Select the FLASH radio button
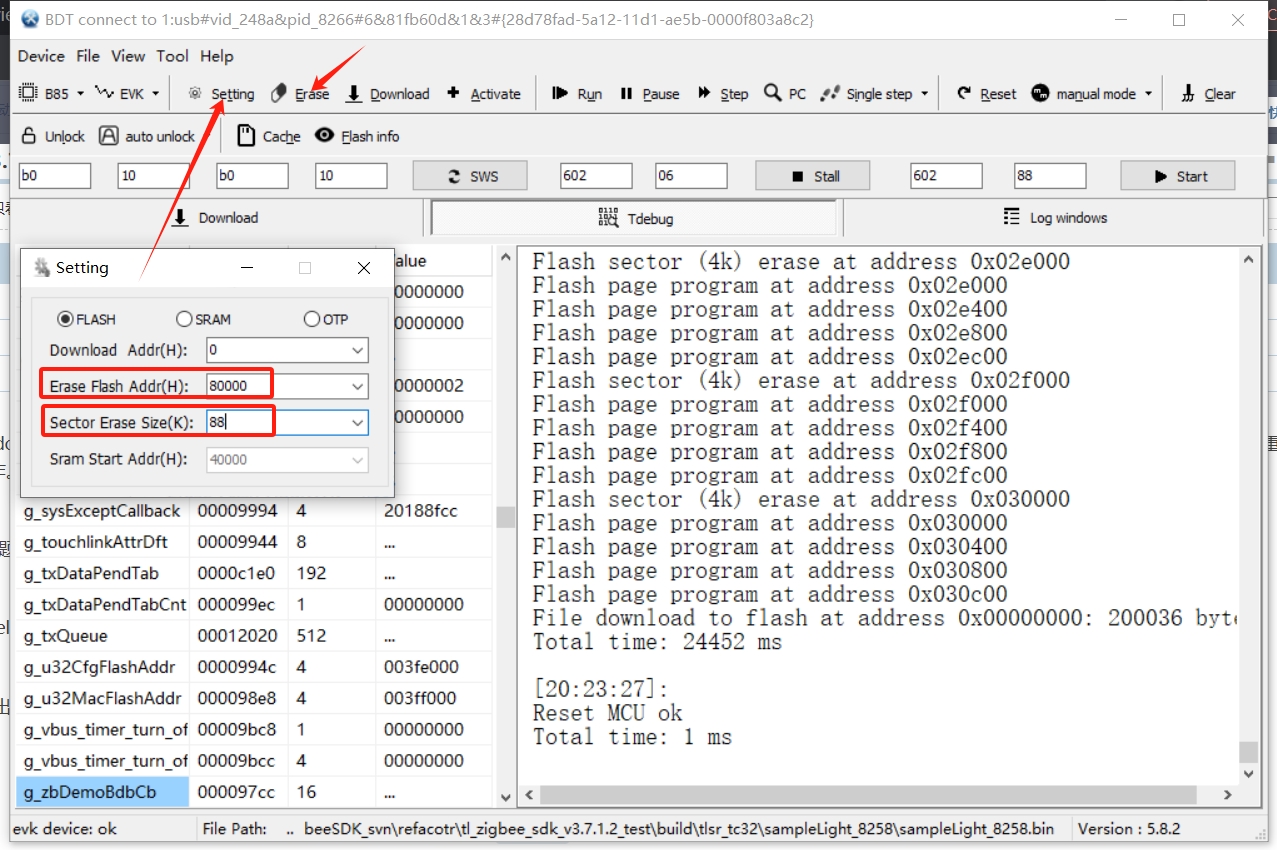 click(87, 319)
